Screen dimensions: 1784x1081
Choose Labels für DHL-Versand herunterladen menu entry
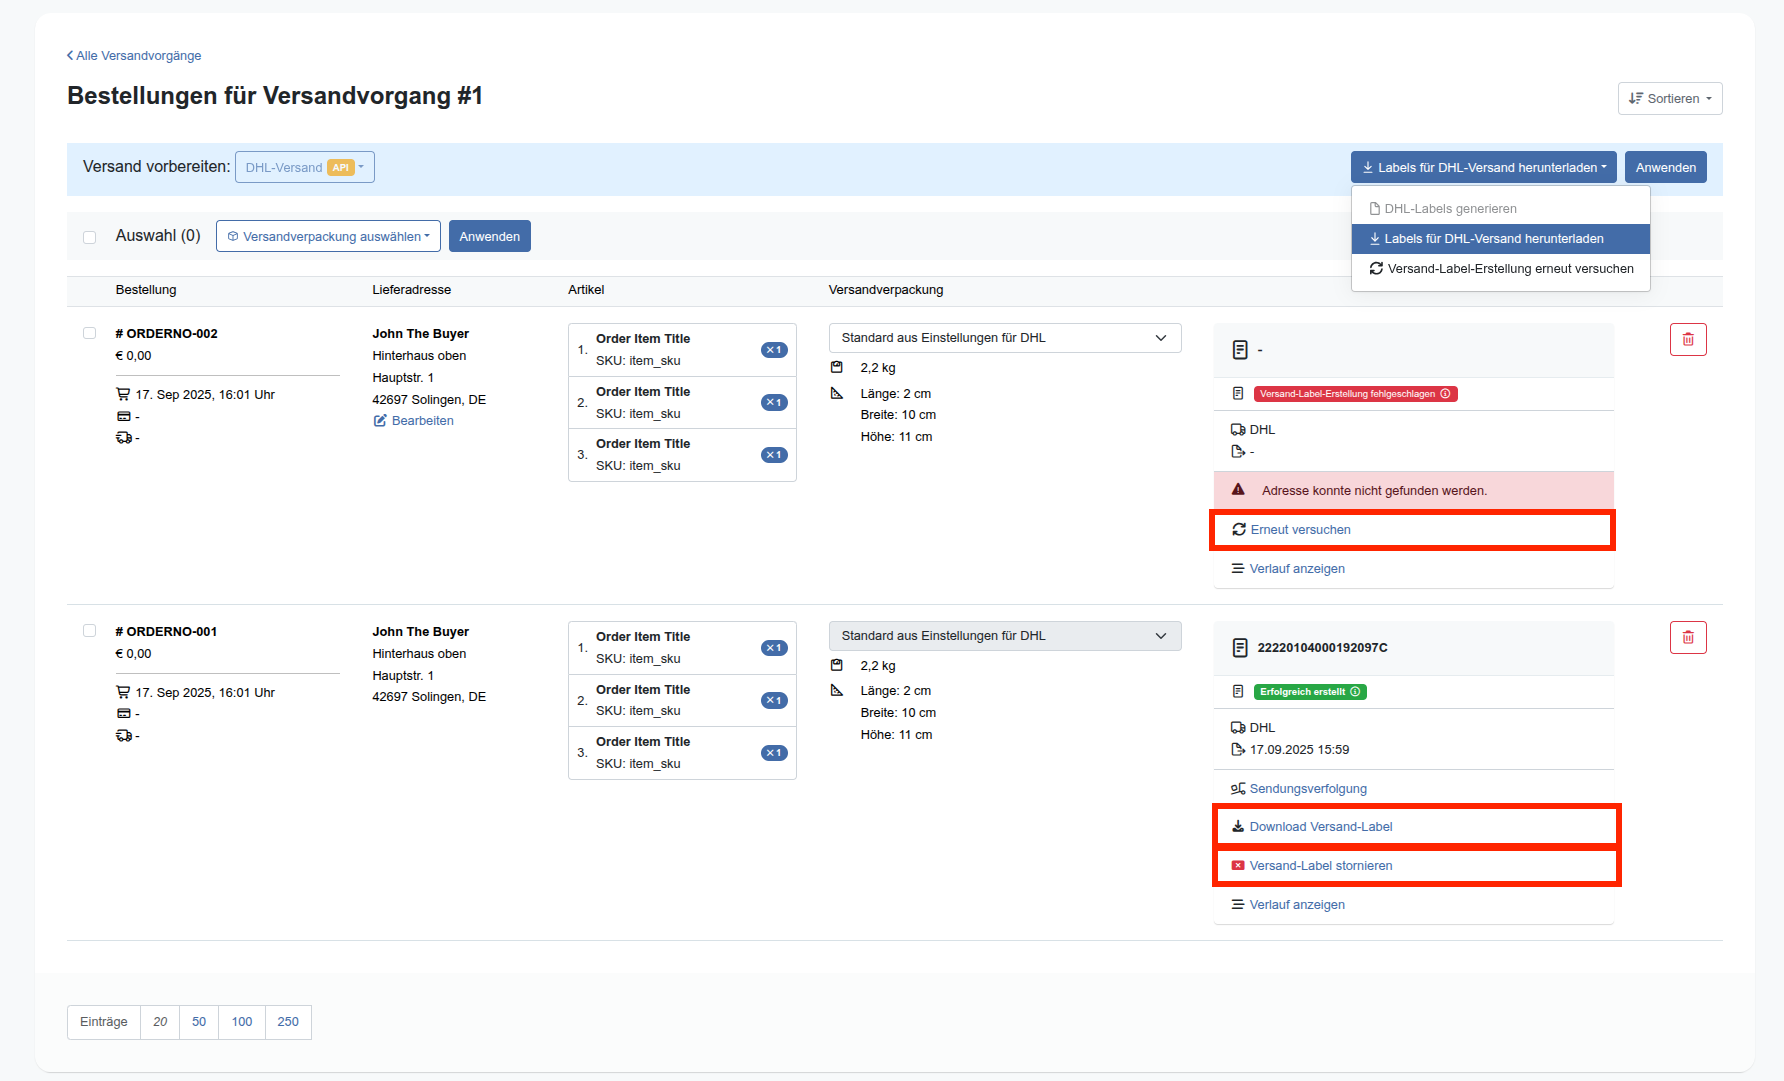coord(1501,239)
